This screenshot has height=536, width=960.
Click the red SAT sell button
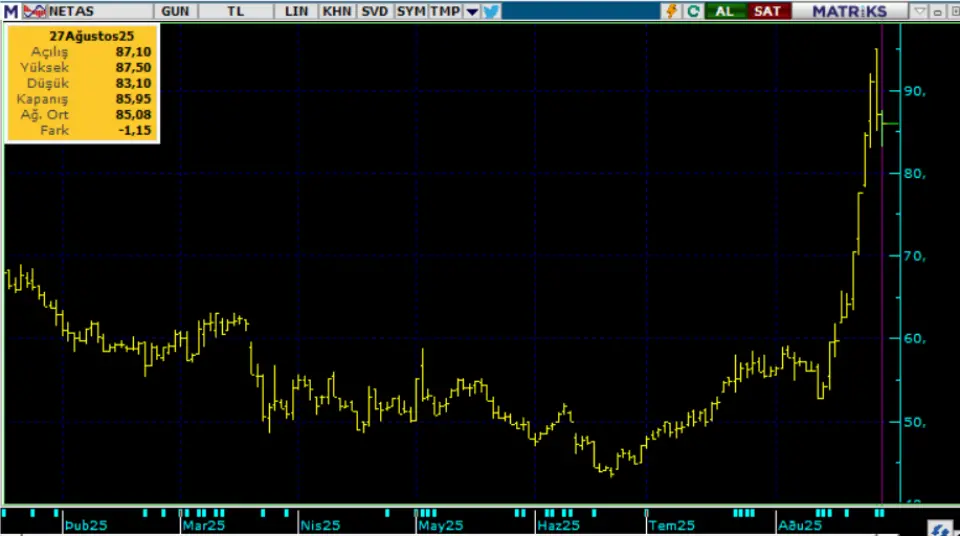pyautogui.click(x=768, y=11)
